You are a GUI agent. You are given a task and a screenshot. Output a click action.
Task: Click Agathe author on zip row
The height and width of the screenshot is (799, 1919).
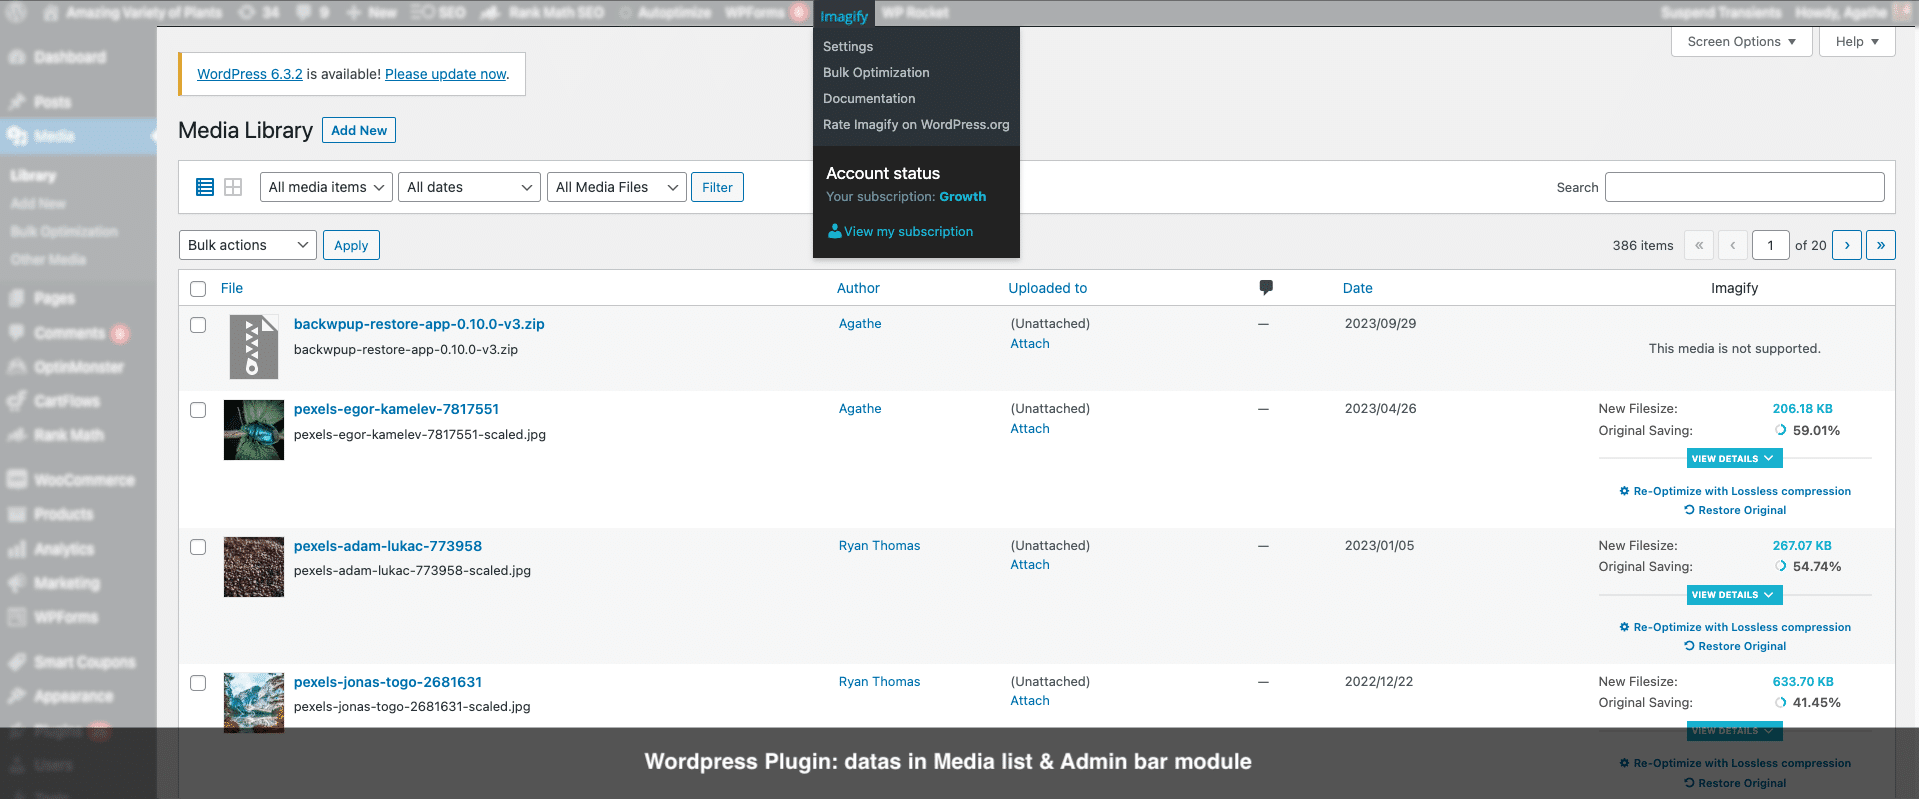pyautogui.click(x=860, y=324)
